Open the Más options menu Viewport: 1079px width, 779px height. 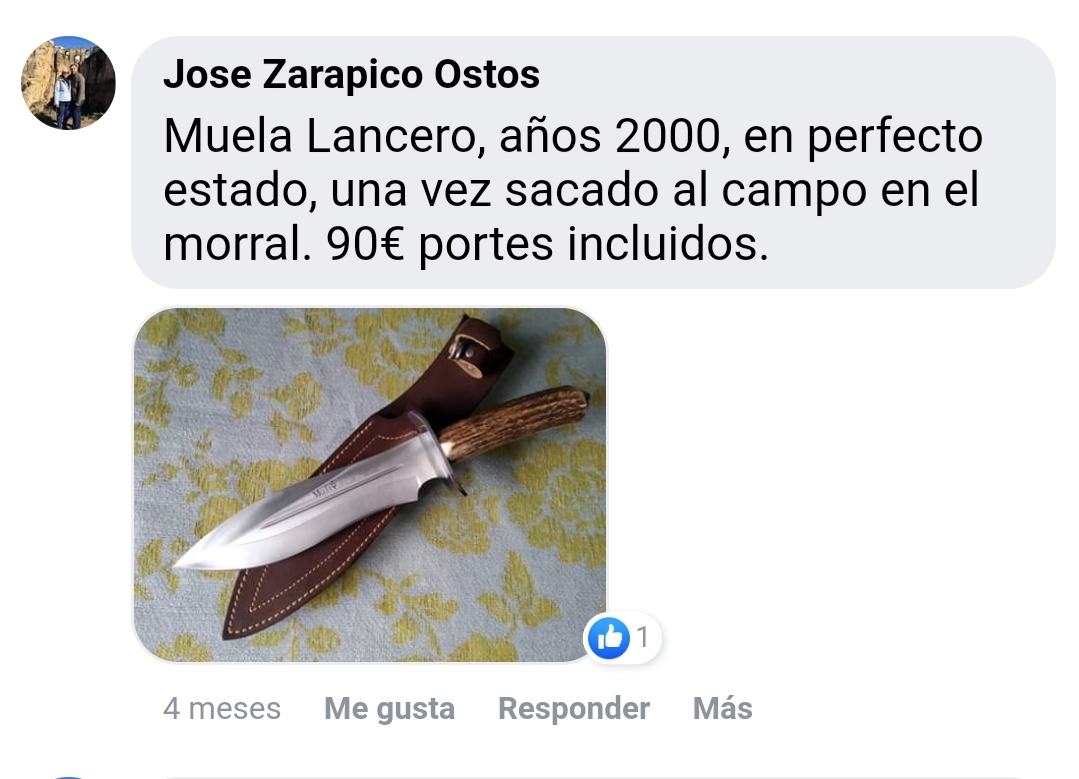(x=723, y=708)
